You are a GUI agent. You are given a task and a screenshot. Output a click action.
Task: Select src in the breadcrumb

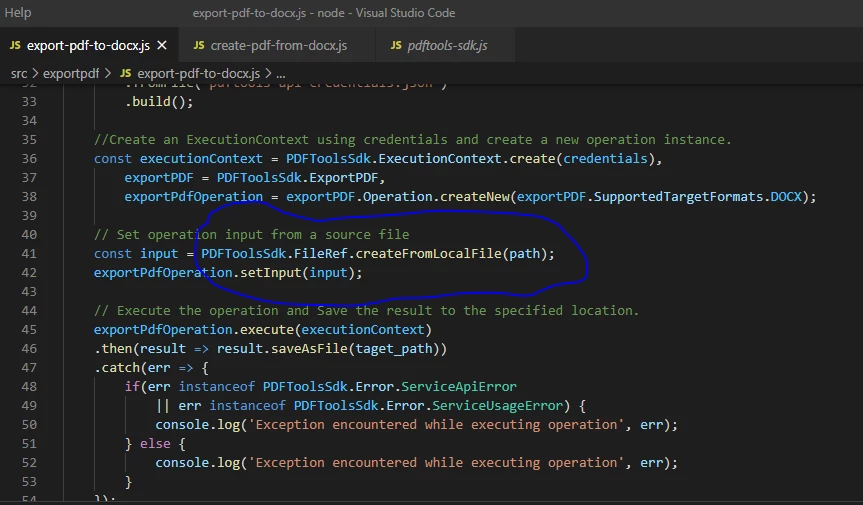(19, 74)
